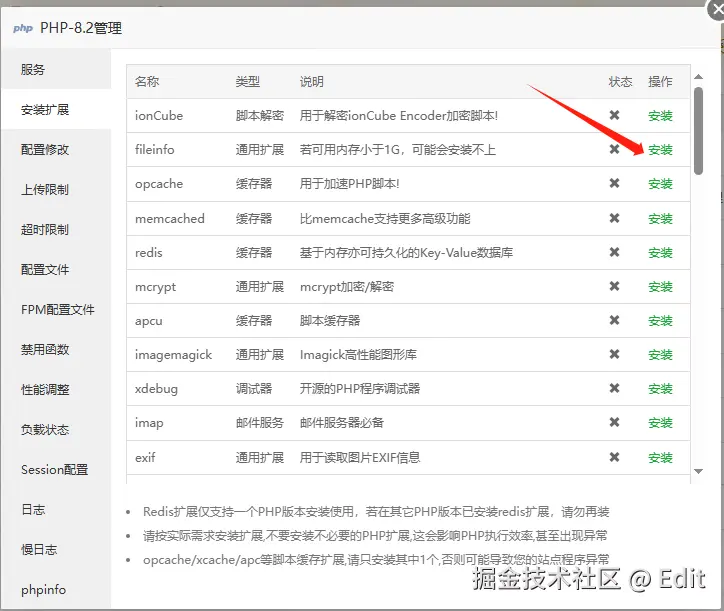Click the 名称 column header

(147, 82)
